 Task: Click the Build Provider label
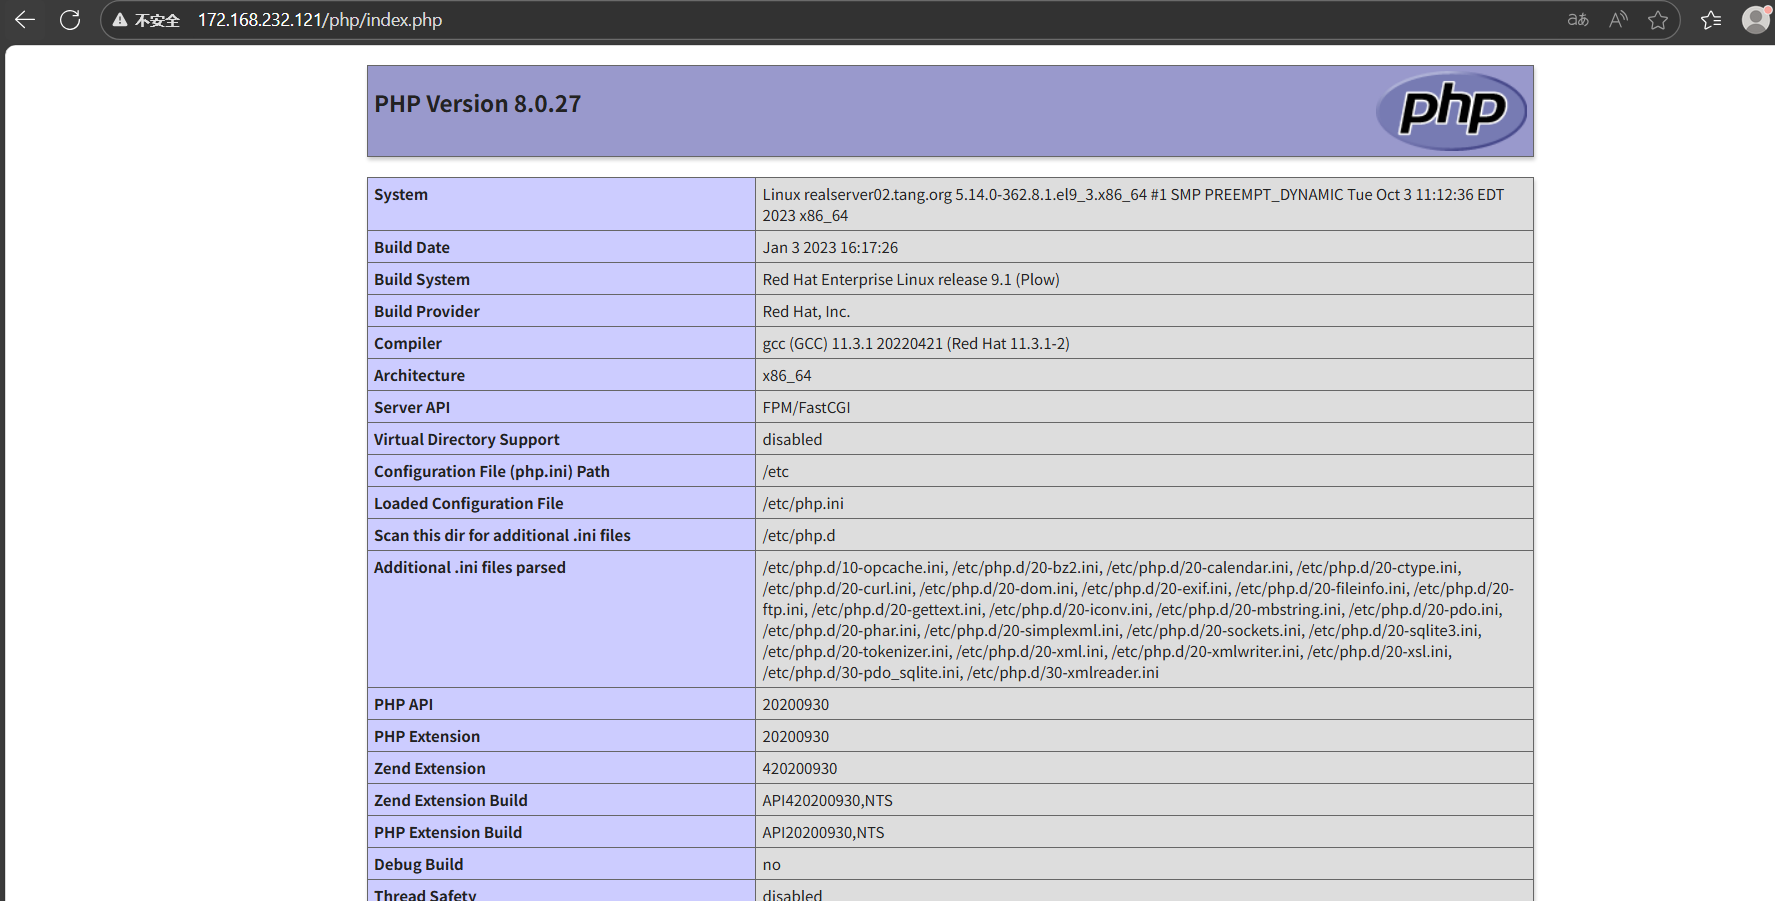pyautogui.click(x=427, y=312)
